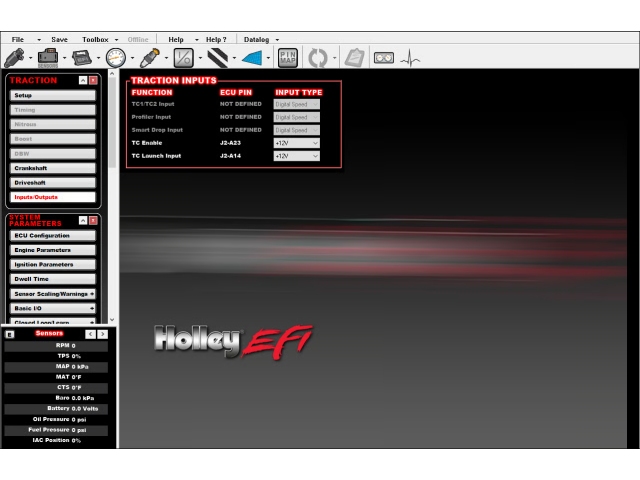Open the I/O toolbar icon
Viewport: 640px width, 480px height.
pos(183,58)
